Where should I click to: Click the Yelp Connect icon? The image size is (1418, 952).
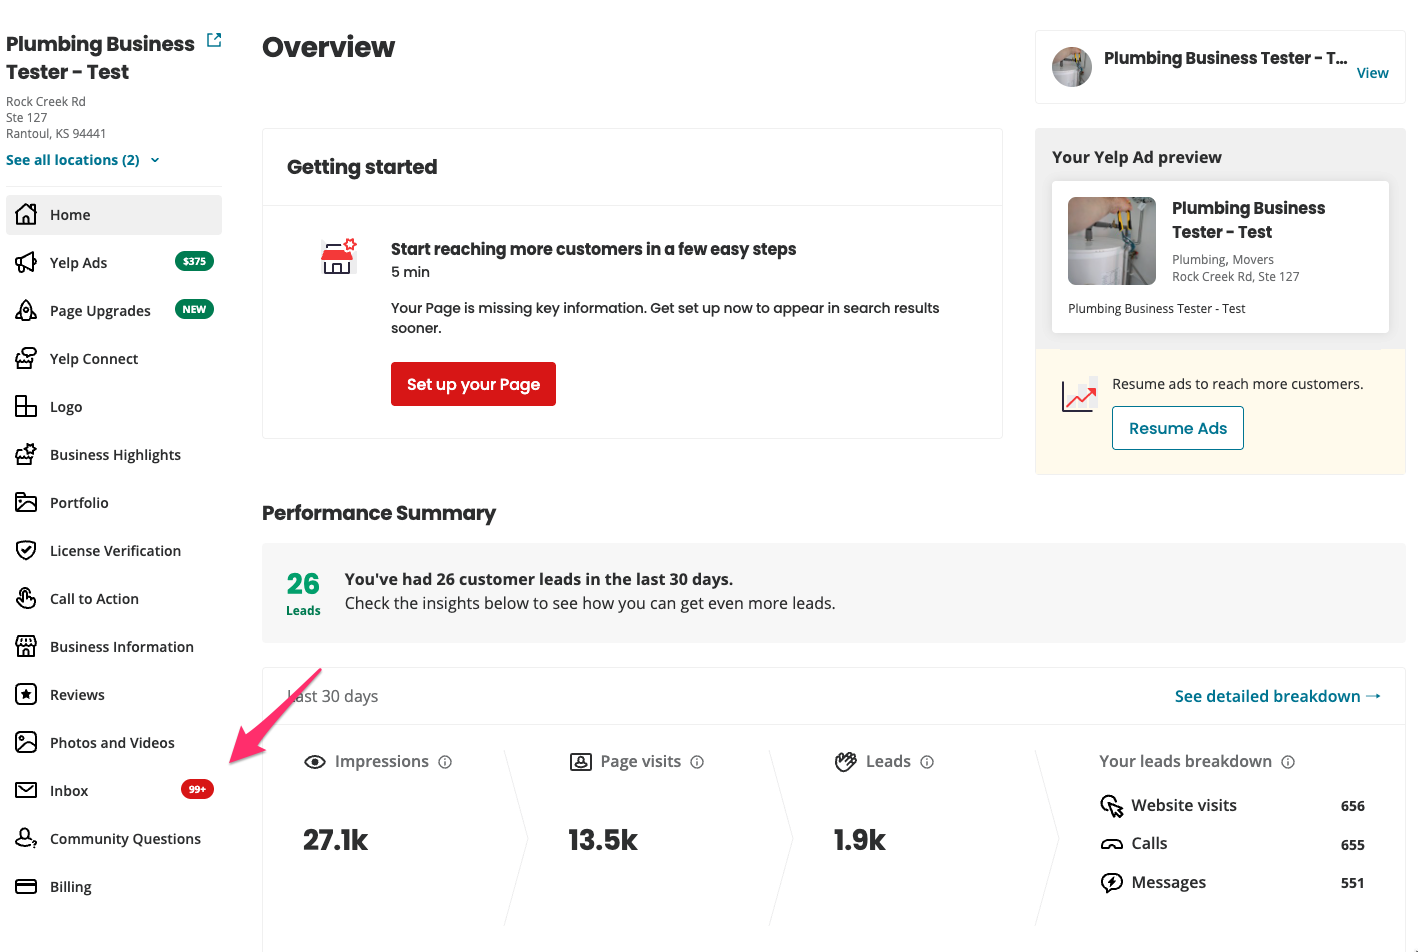(26, 359)
